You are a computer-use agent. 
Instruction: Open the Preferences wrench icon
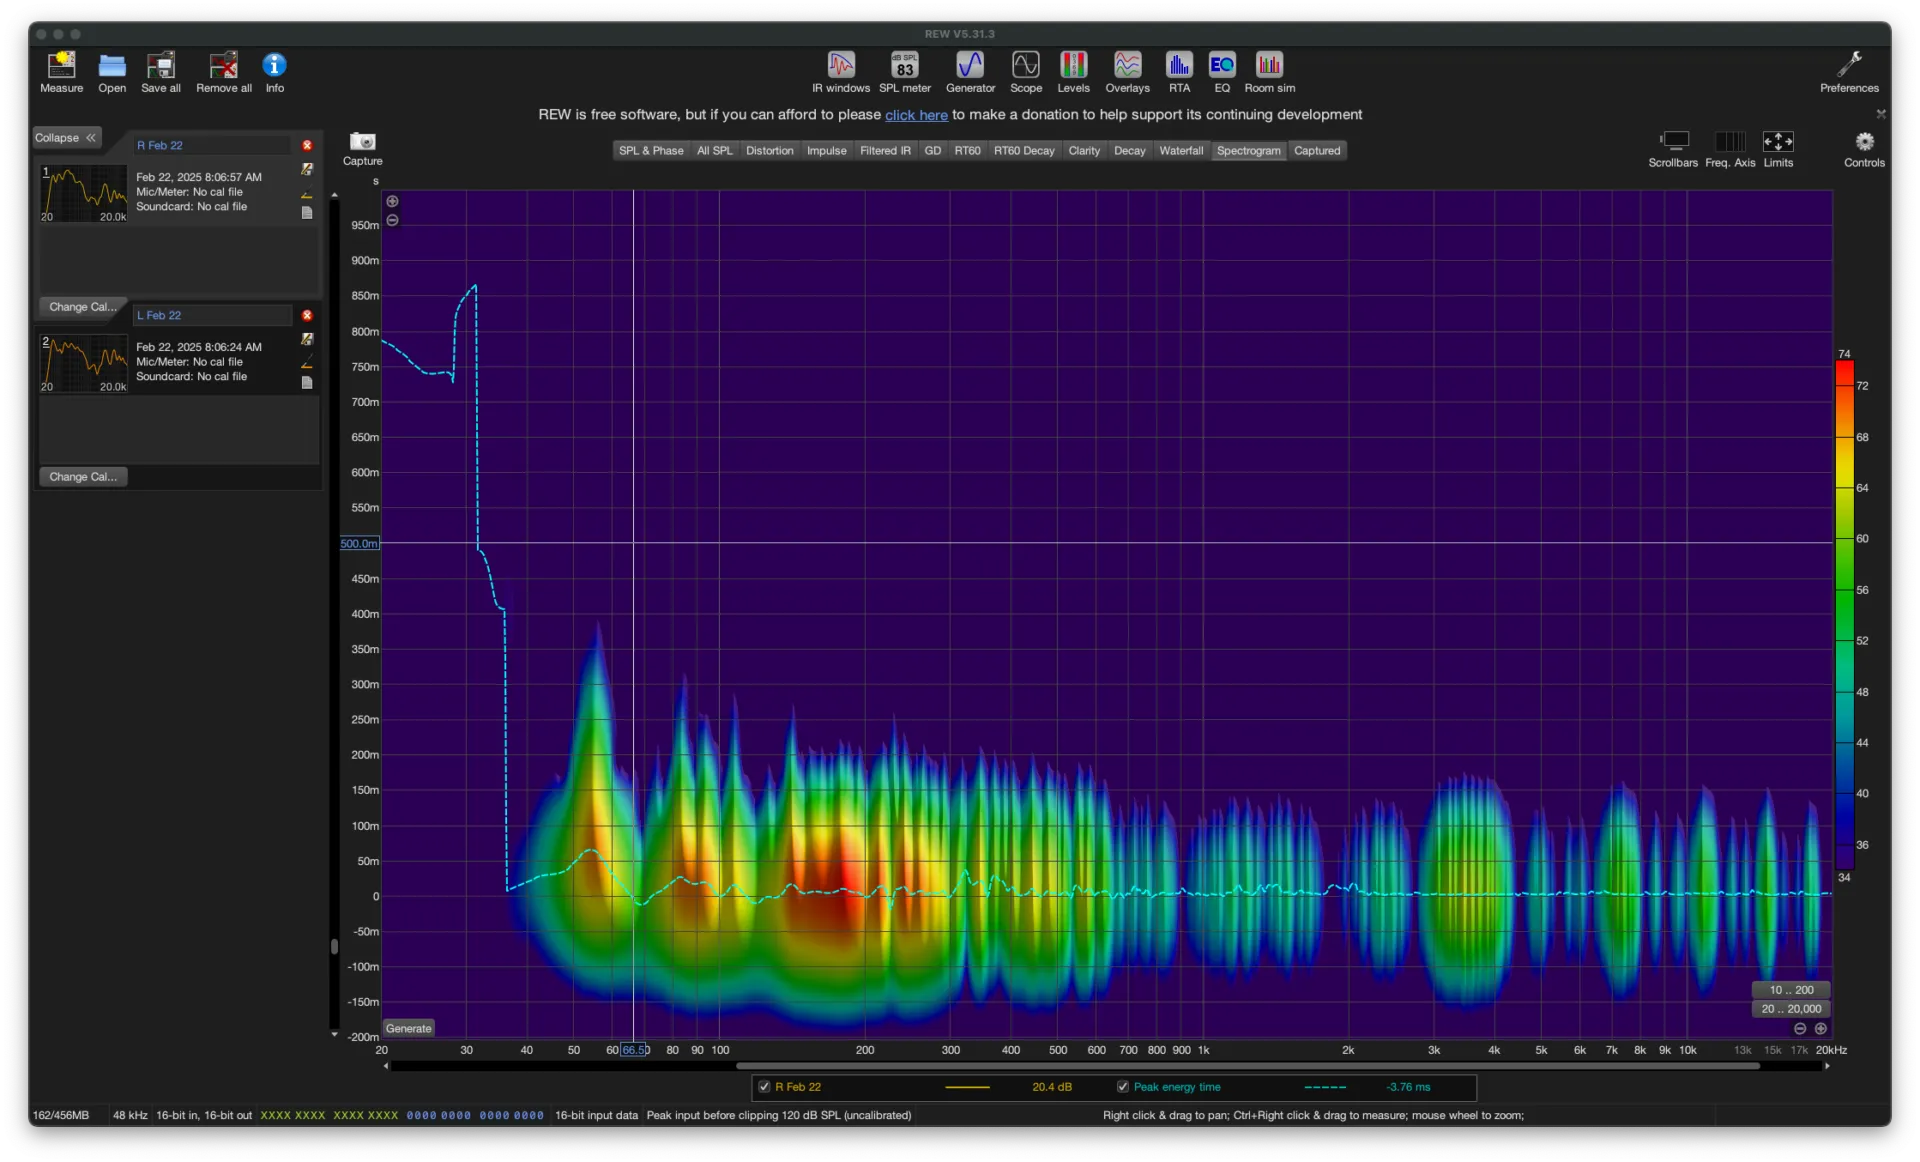pyautogui.click(x=1849, y=66)
